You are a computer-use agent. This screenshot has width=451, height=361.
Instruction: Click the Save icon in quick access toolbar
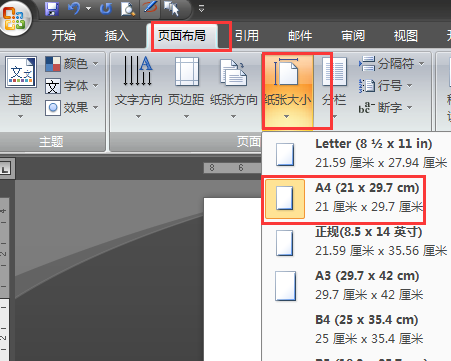click(52, 9)
